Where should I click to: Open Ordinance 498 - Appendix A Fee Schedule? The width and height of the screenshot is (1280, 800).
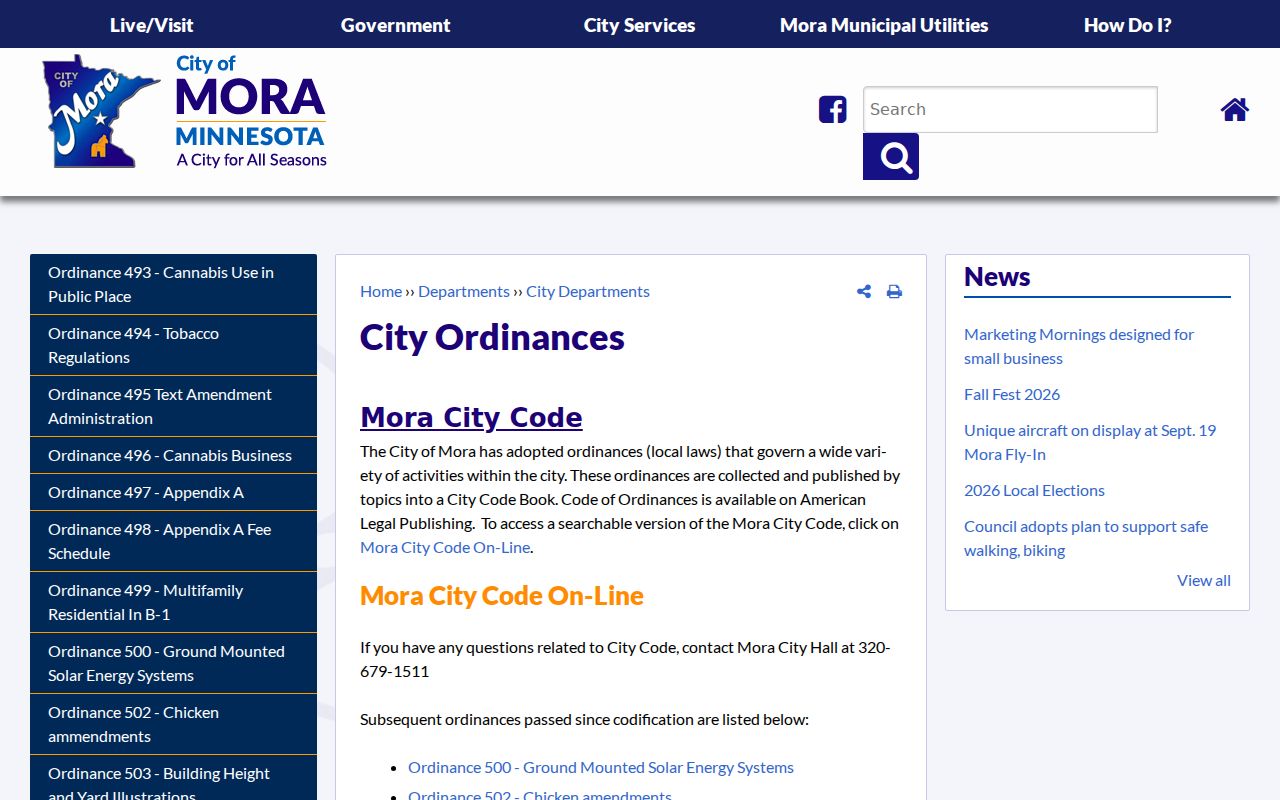[173, 541]
